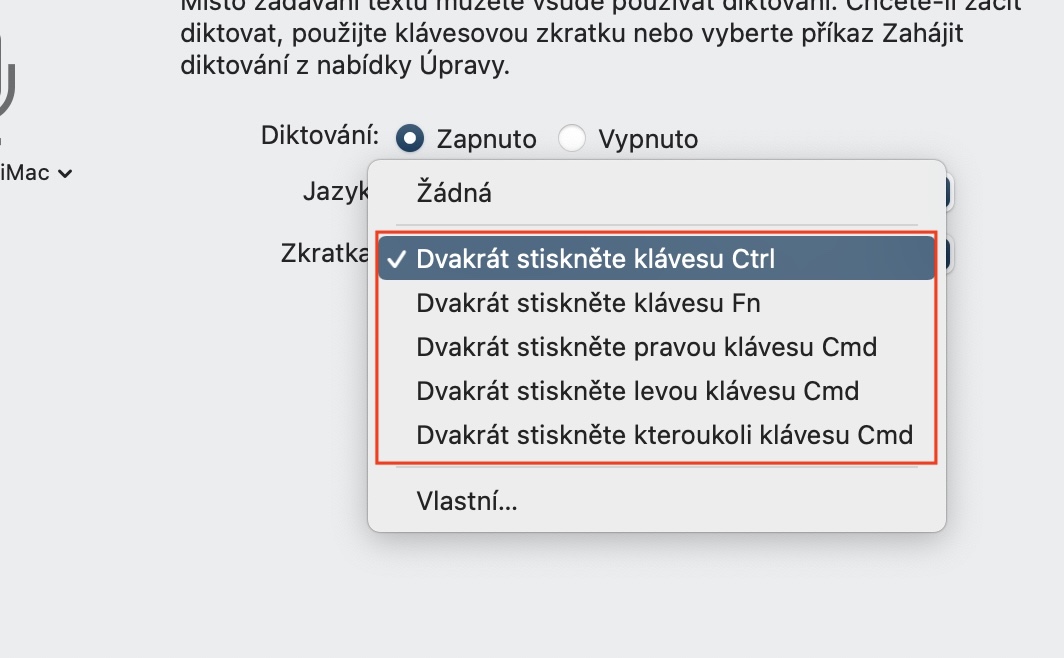Choose the Žádná menu option
Image resolution: width=1064 pixels, height=658 pixels.
(454, 193)
